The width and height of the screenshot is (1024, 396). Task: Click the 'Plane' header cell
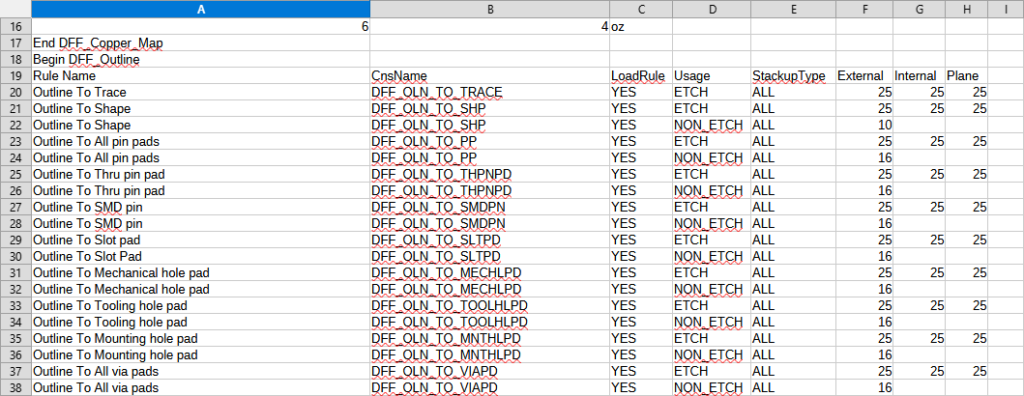pyautogui.click(x=967, y=76)
